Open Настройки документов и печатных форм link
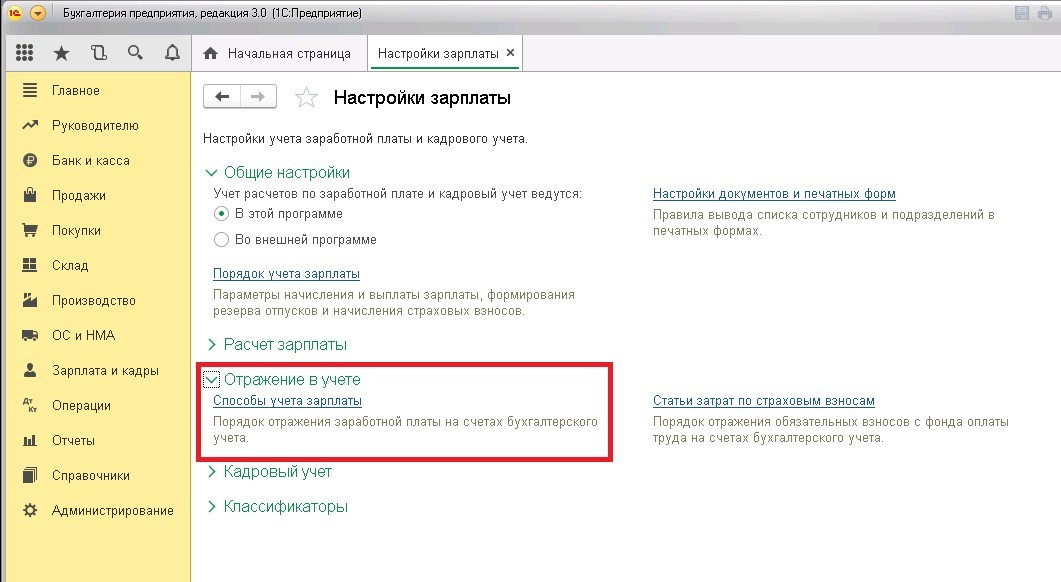The width and height of the screenshot is (1061, 582). coord(774,194)
